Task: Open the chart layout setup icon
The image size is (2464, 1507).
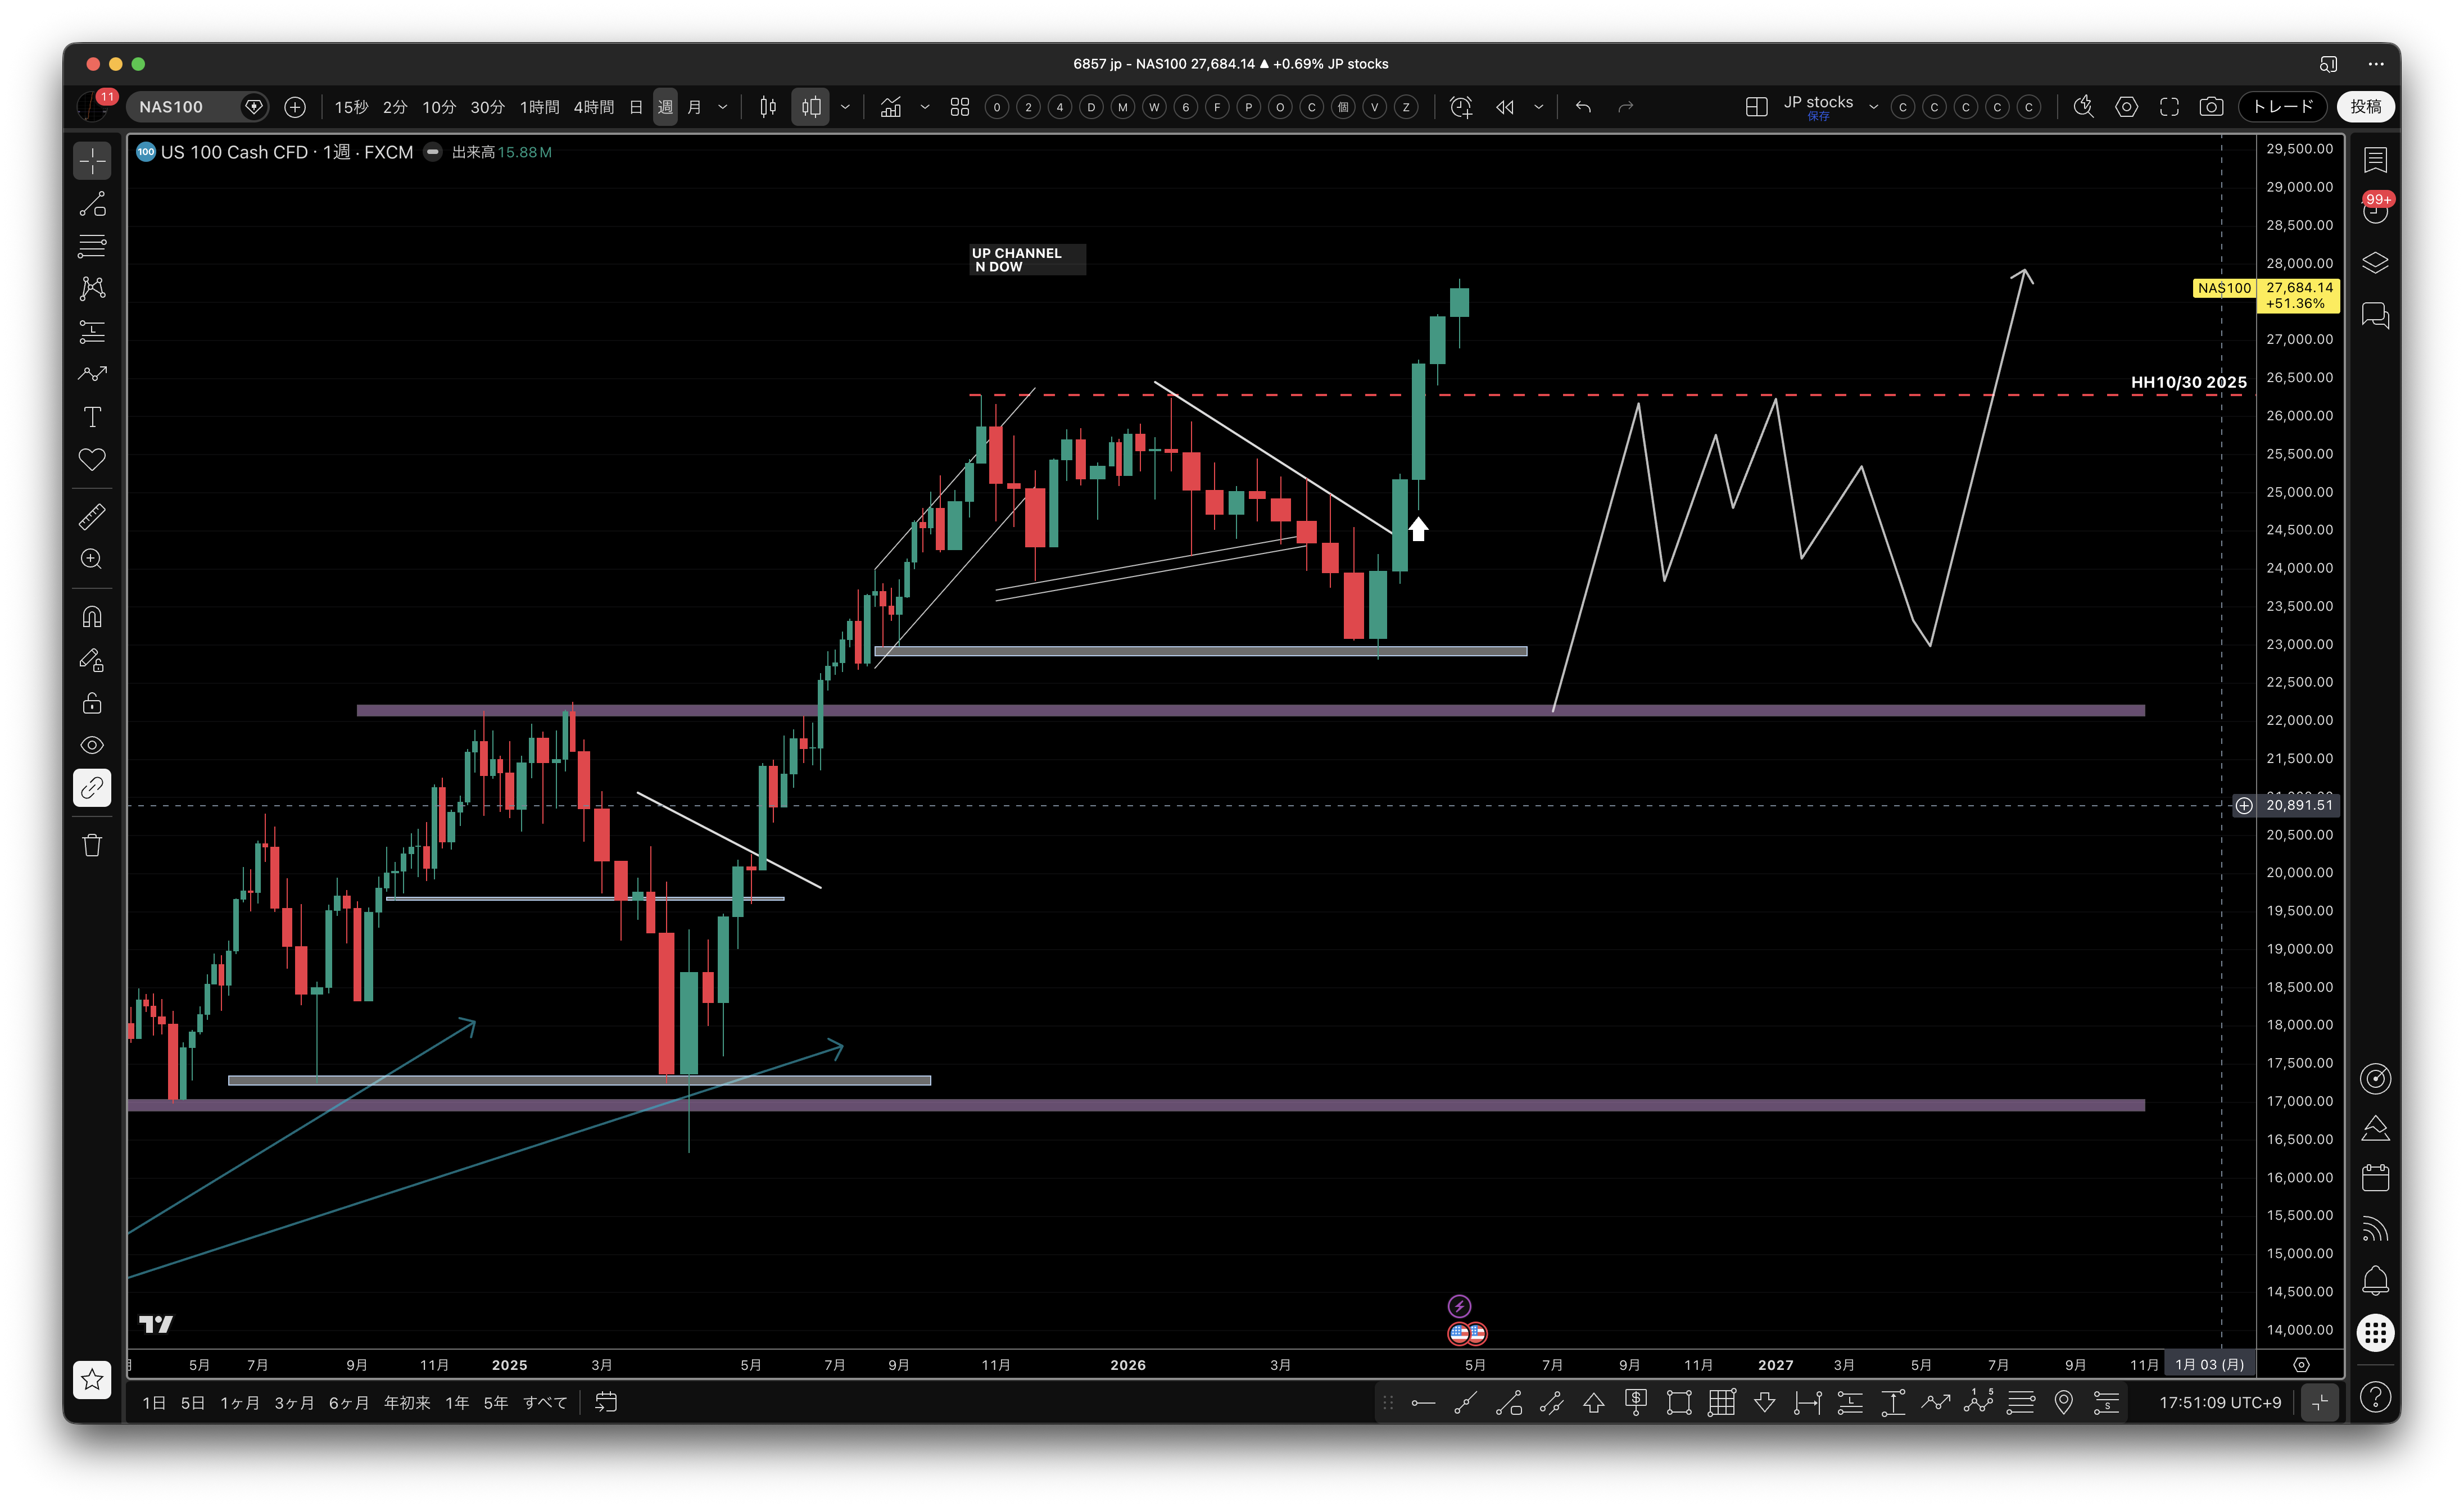Action: click(1757, 107)
